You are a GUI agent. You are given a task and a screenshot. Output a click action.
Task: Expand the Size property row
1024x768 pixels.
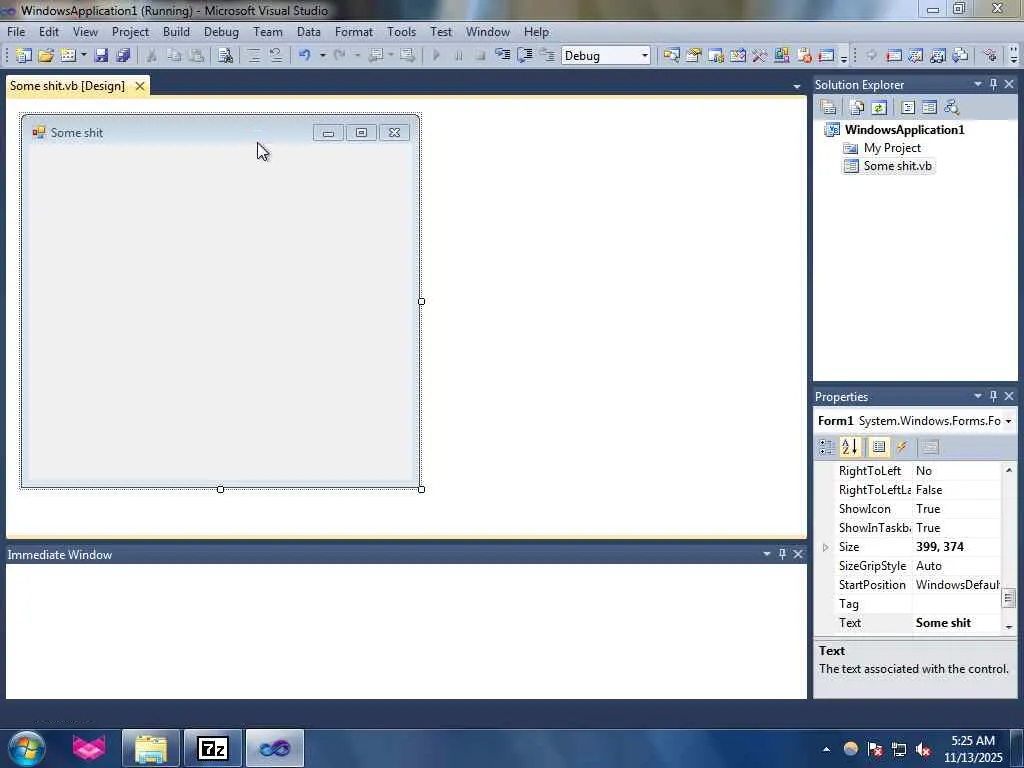pos(825,547)
